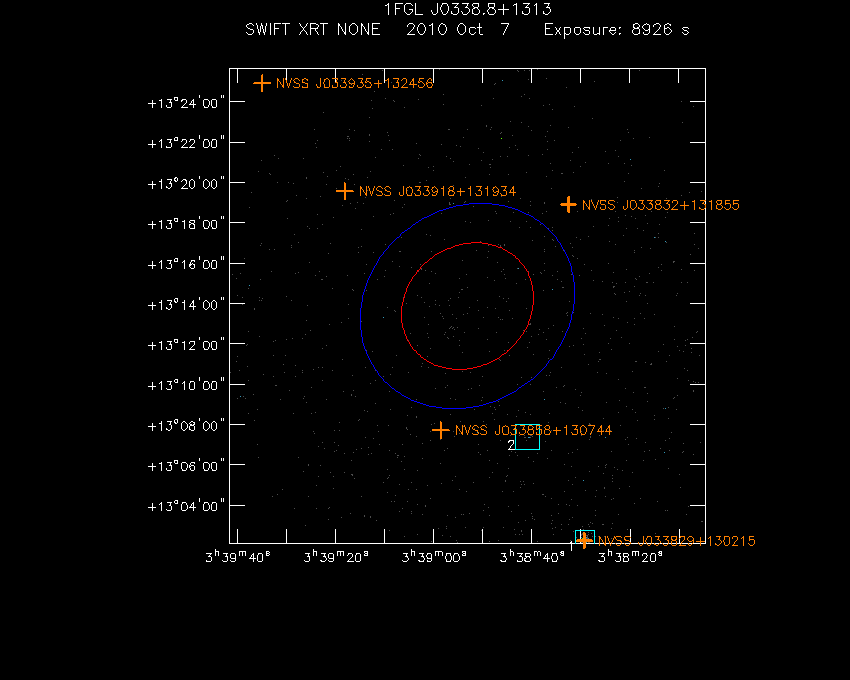Click the label NVSS J033832+131855
The width and height of the screenshot is (850, 680).
(661, 206)
